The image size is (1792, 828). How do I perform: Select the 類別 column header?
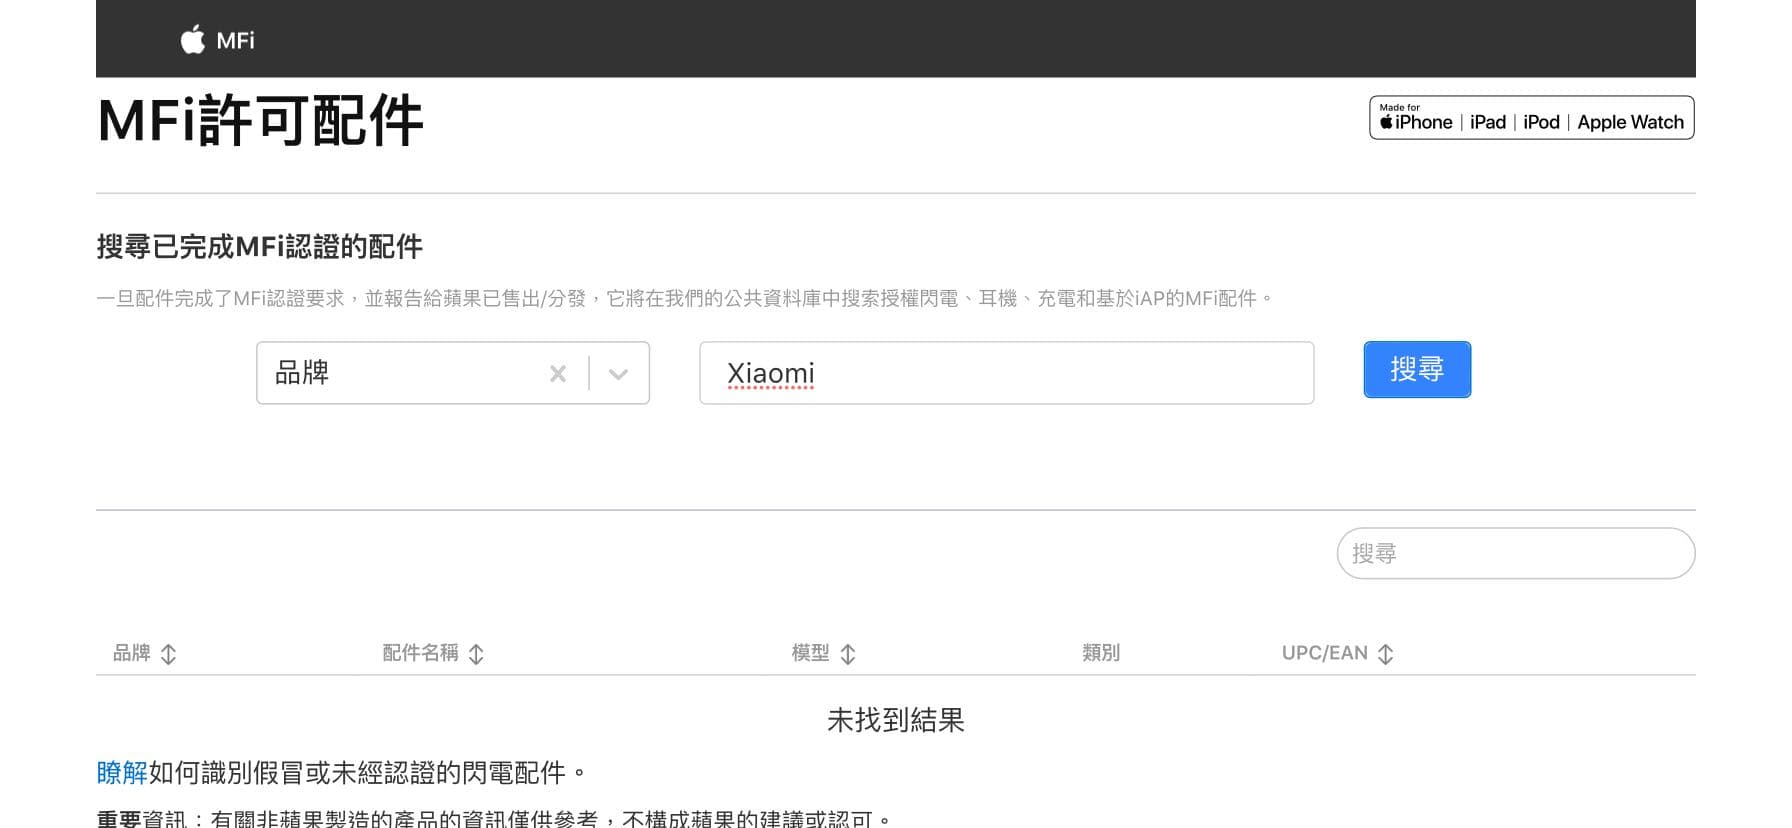[x=1100, y=653]
